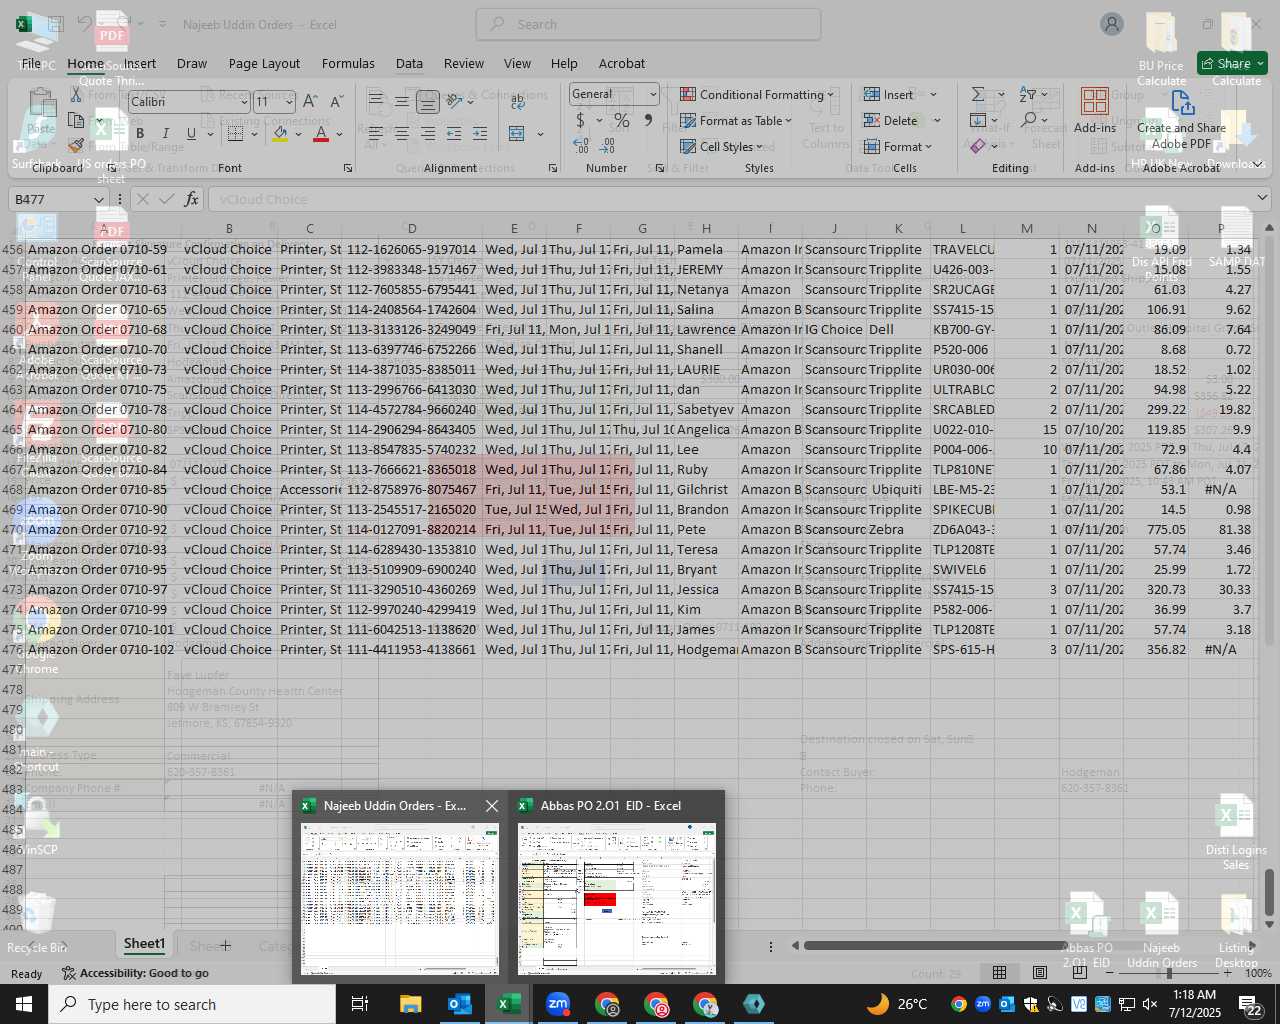Toggle Normal view button in status bar
The width and height of the screenshot is (1280, 1024).
[x=999, y=972]
